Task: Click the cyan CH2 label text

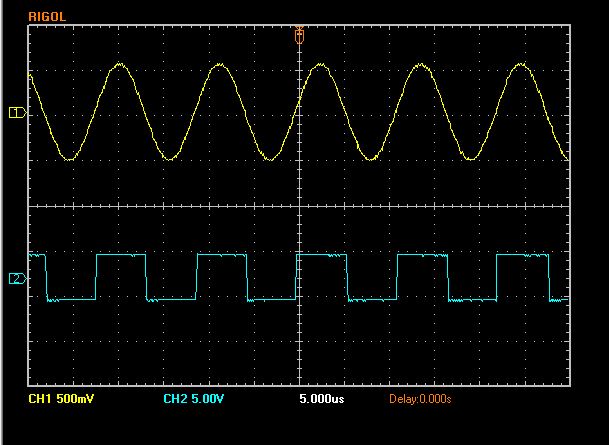Action: point(176,400)
